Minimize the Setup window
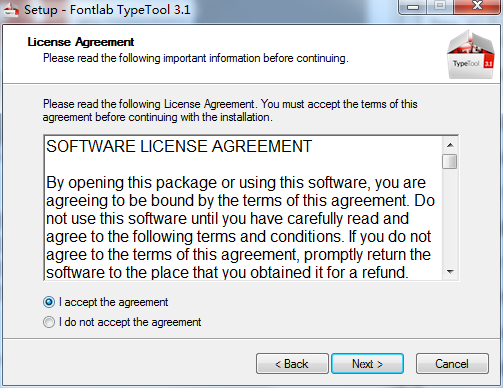503x388 pixels. (413, 7)
